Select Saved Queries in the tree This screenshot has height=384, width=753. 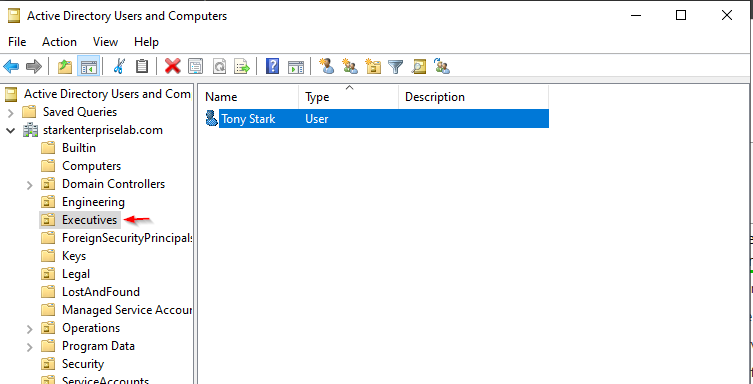[x=80, y=112]
